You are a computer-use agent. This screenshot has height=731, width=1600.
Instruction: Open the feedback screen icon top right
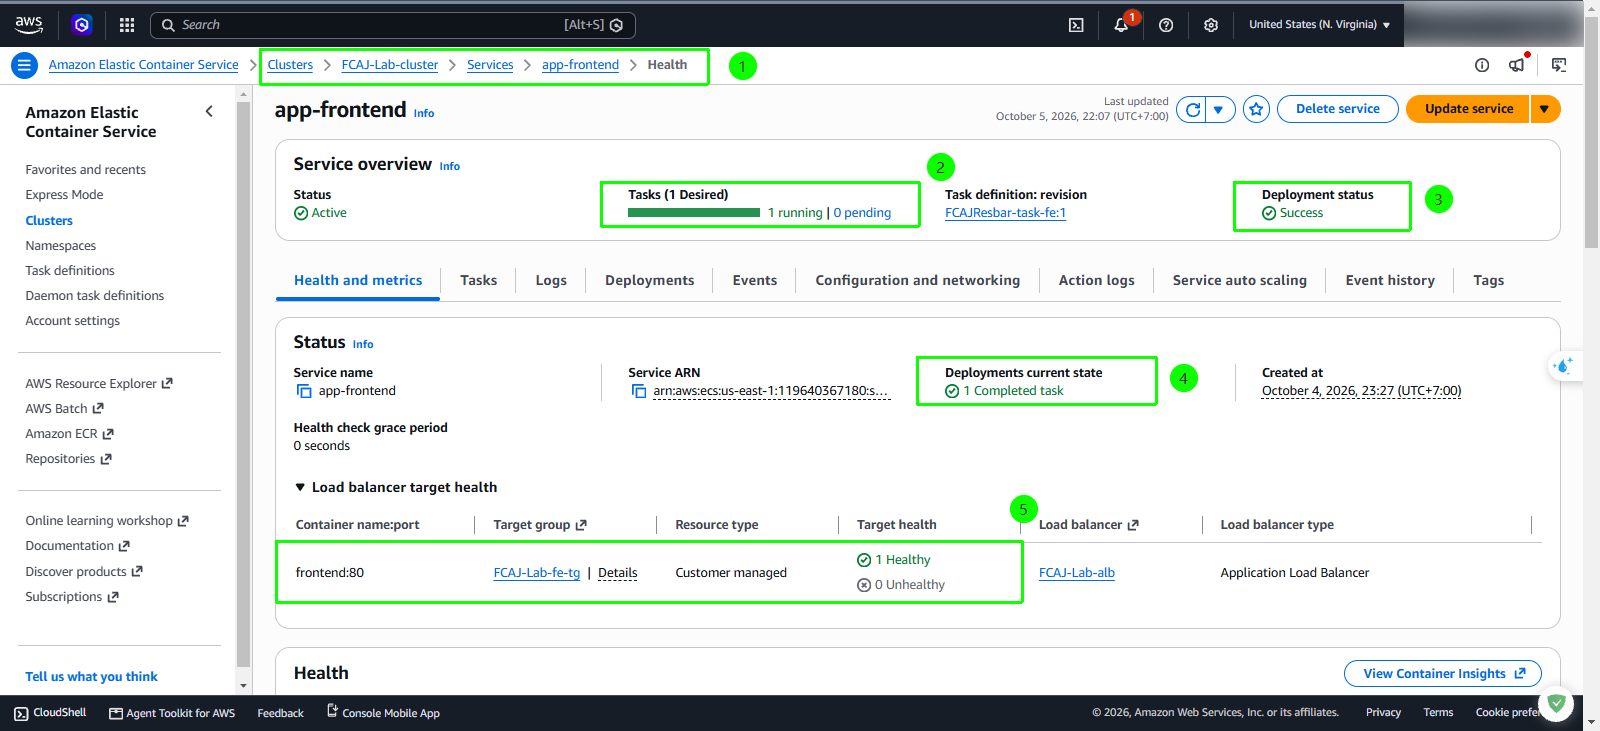[x=1559, y=65]
